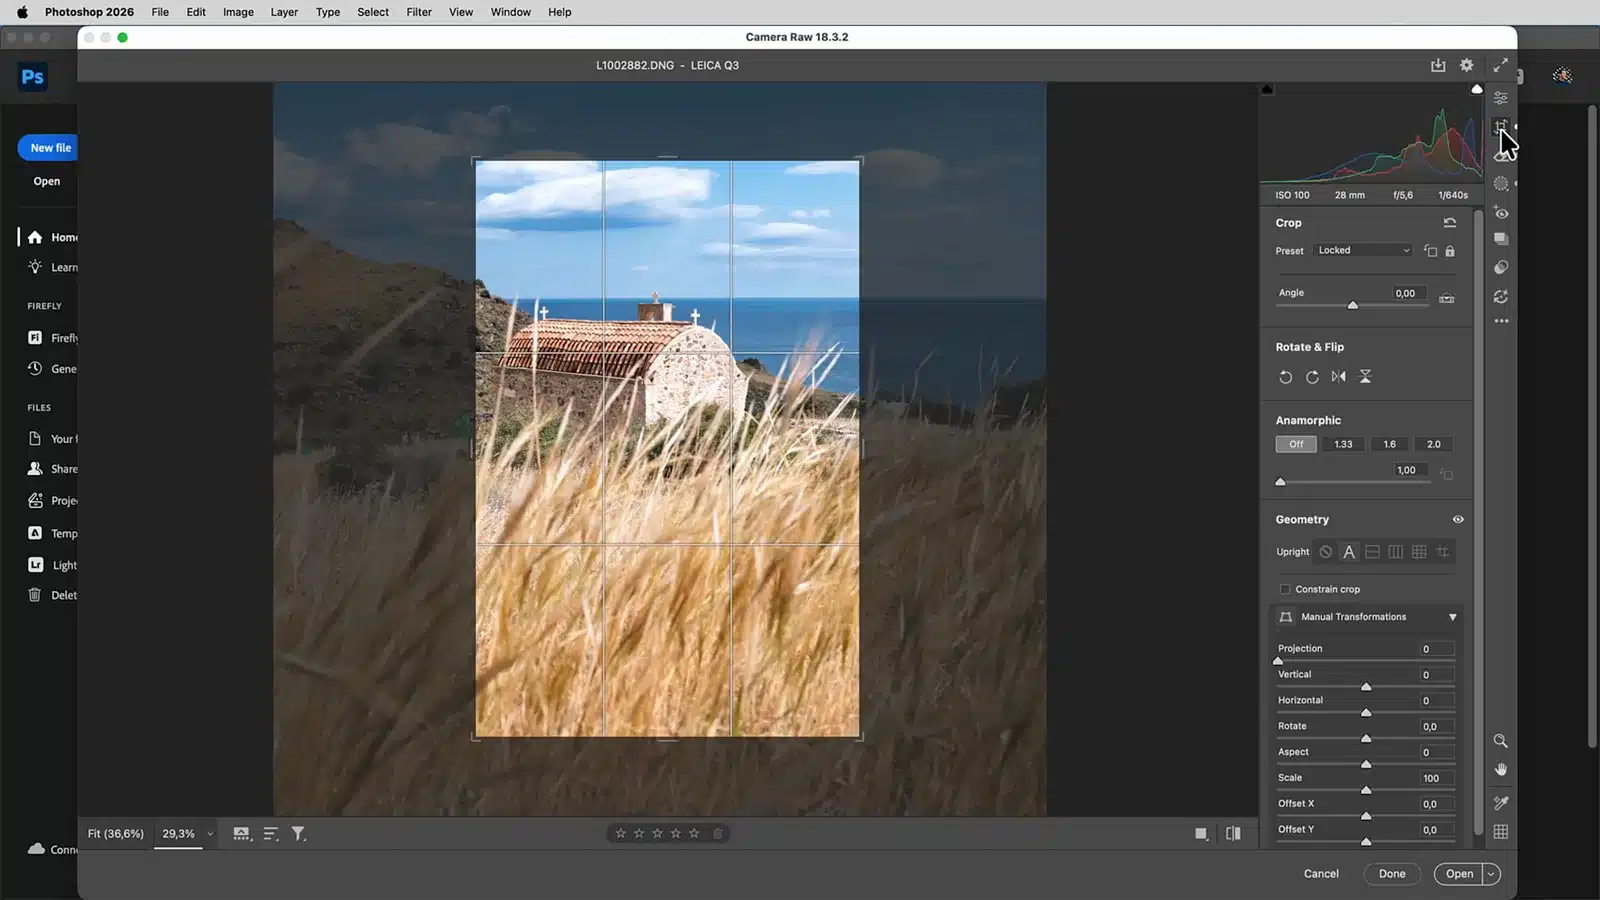Viewport: 1600px width, 900px height.
Task: Select Auto upright (A) mode
Action: click(x=1349, y=552)
